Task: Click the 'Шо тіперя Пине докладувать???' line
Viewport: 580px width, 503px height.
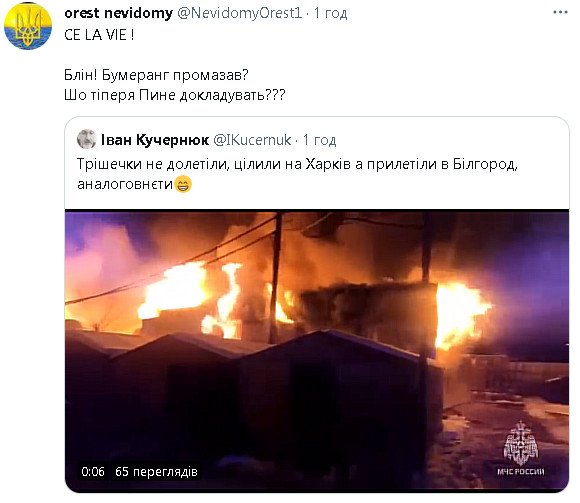Action: click(175, 95)
